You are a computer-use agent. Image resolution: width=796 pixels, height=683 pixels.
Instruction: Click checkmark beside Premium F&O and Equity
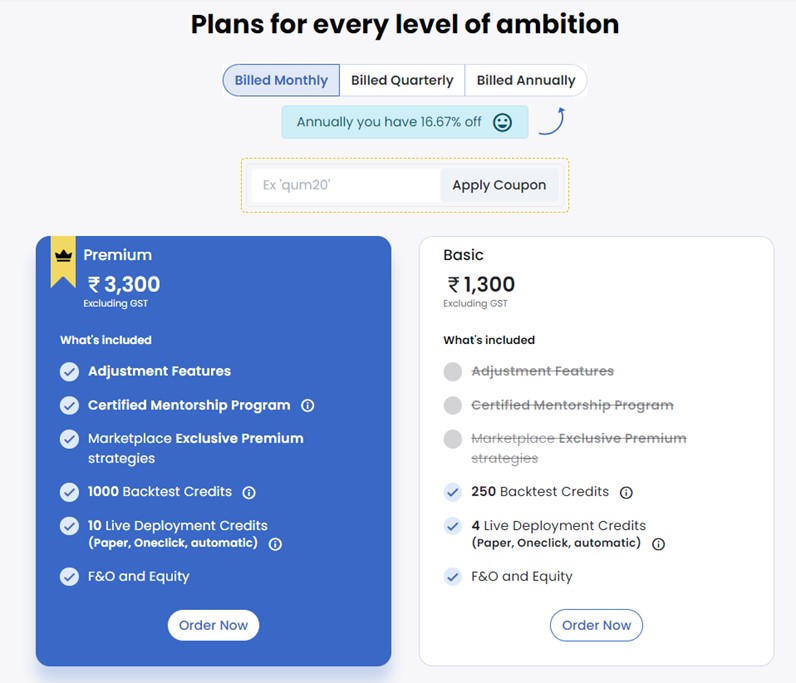tap(69, 577)
